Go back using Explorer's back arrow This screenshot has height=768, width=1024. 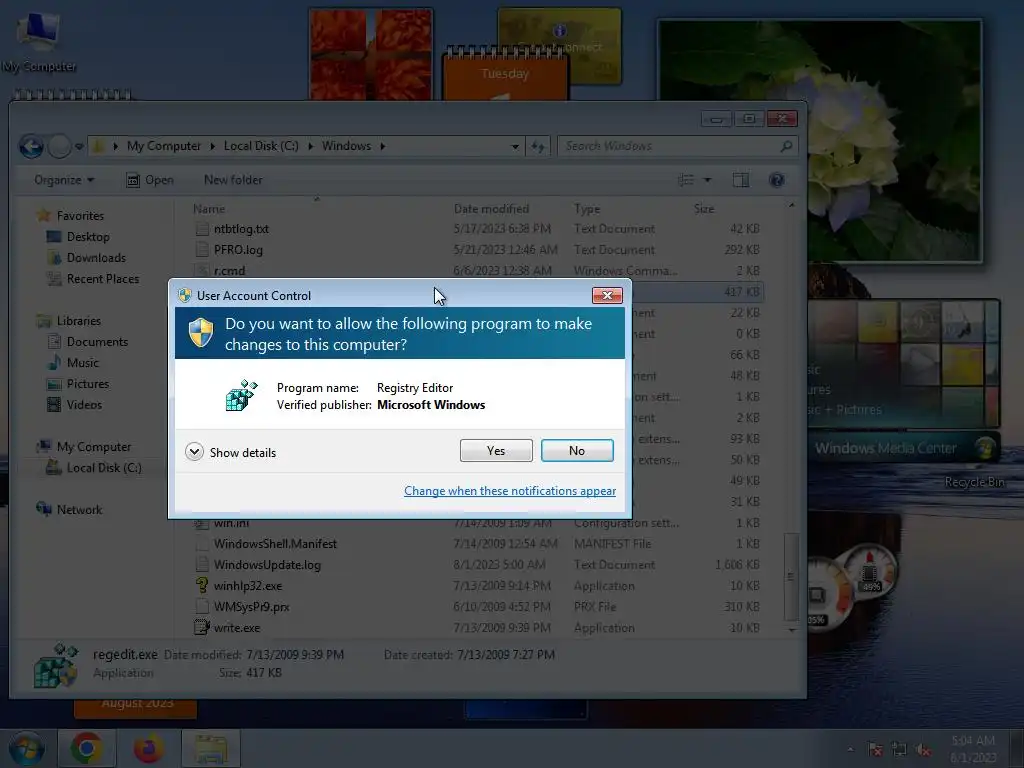(x=31, y=146)
